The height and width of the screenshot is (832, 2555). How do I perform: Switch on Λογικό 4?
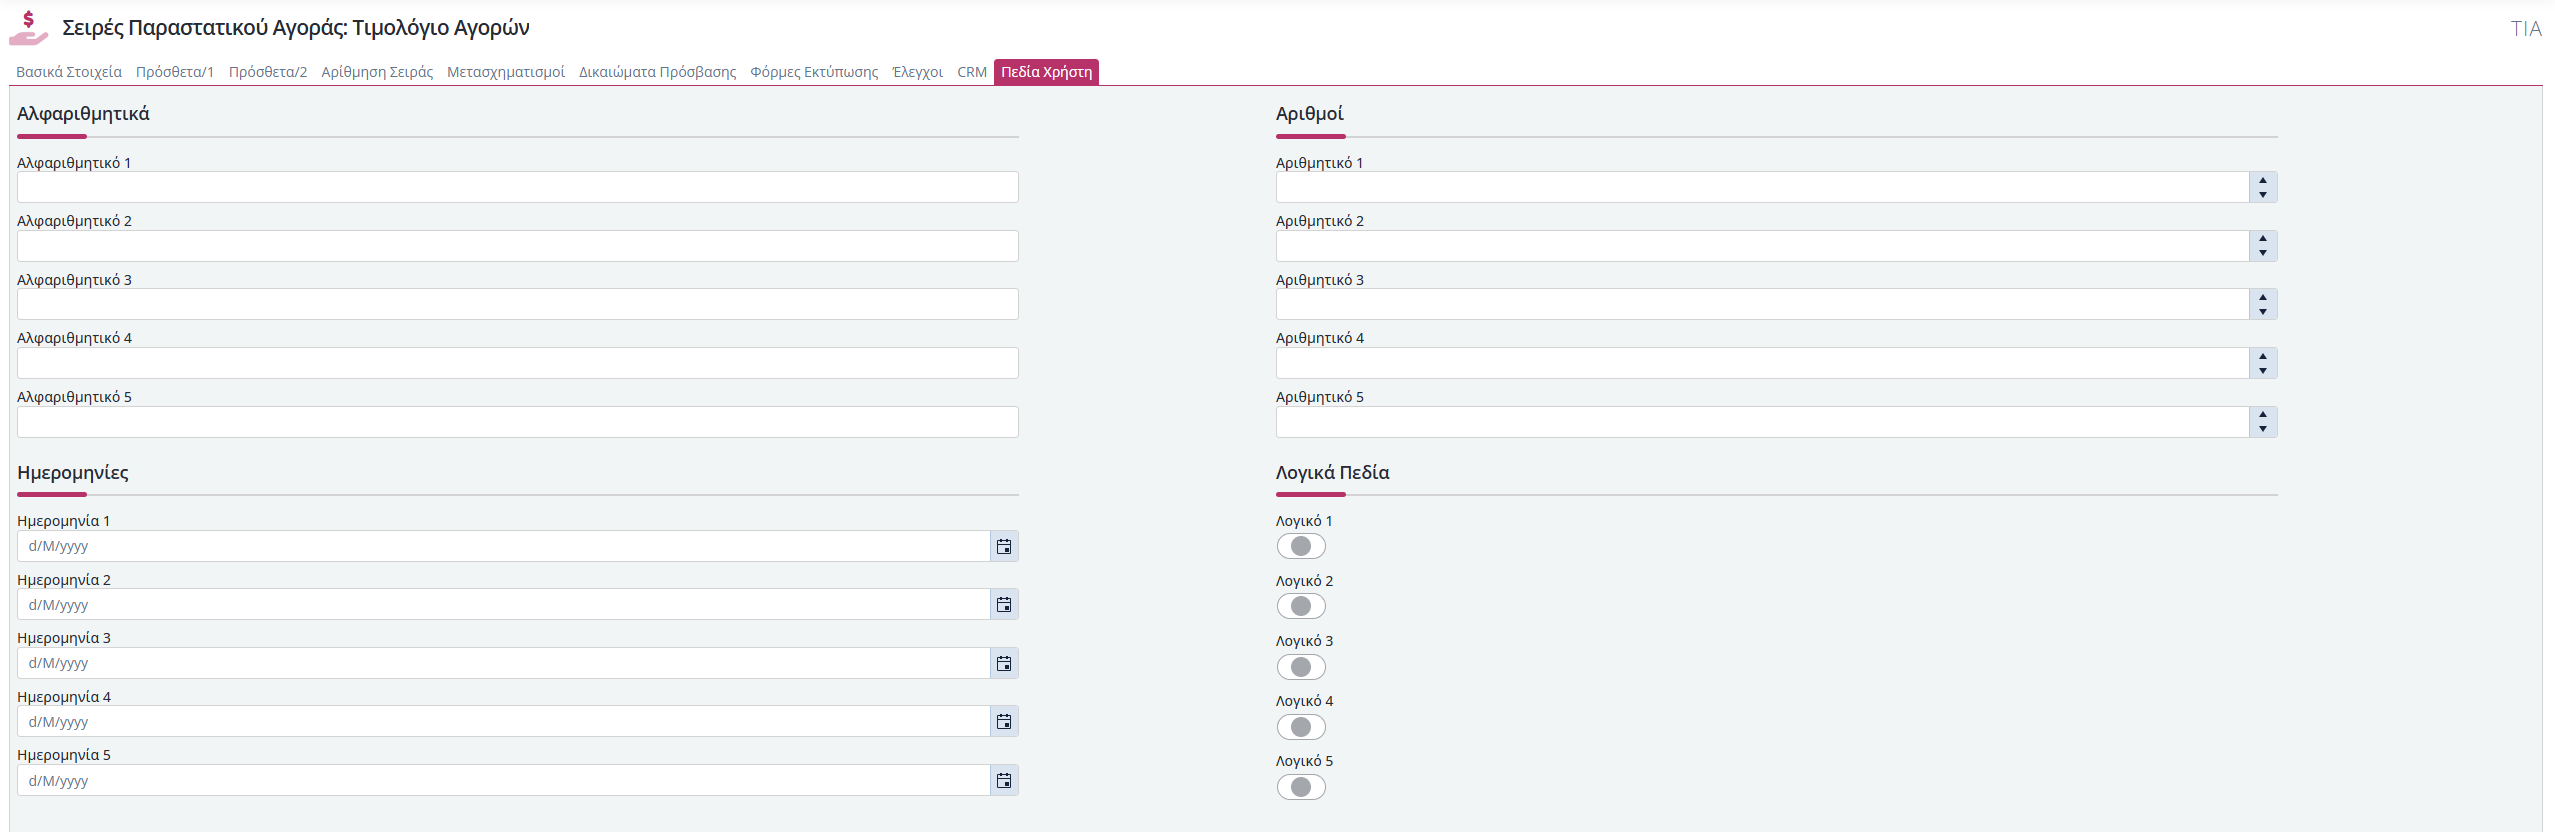pos(1301,726)
